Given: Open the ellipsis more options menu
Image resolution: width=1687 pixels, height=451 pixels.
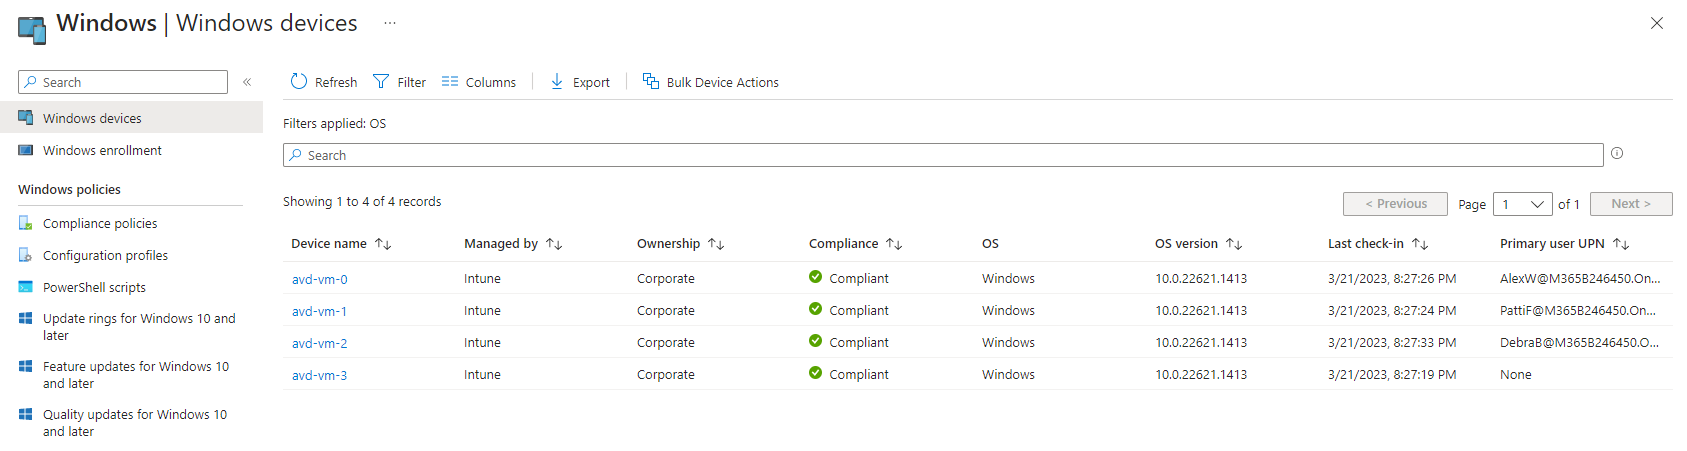Looking at the screenshot, I should point(390,22).
